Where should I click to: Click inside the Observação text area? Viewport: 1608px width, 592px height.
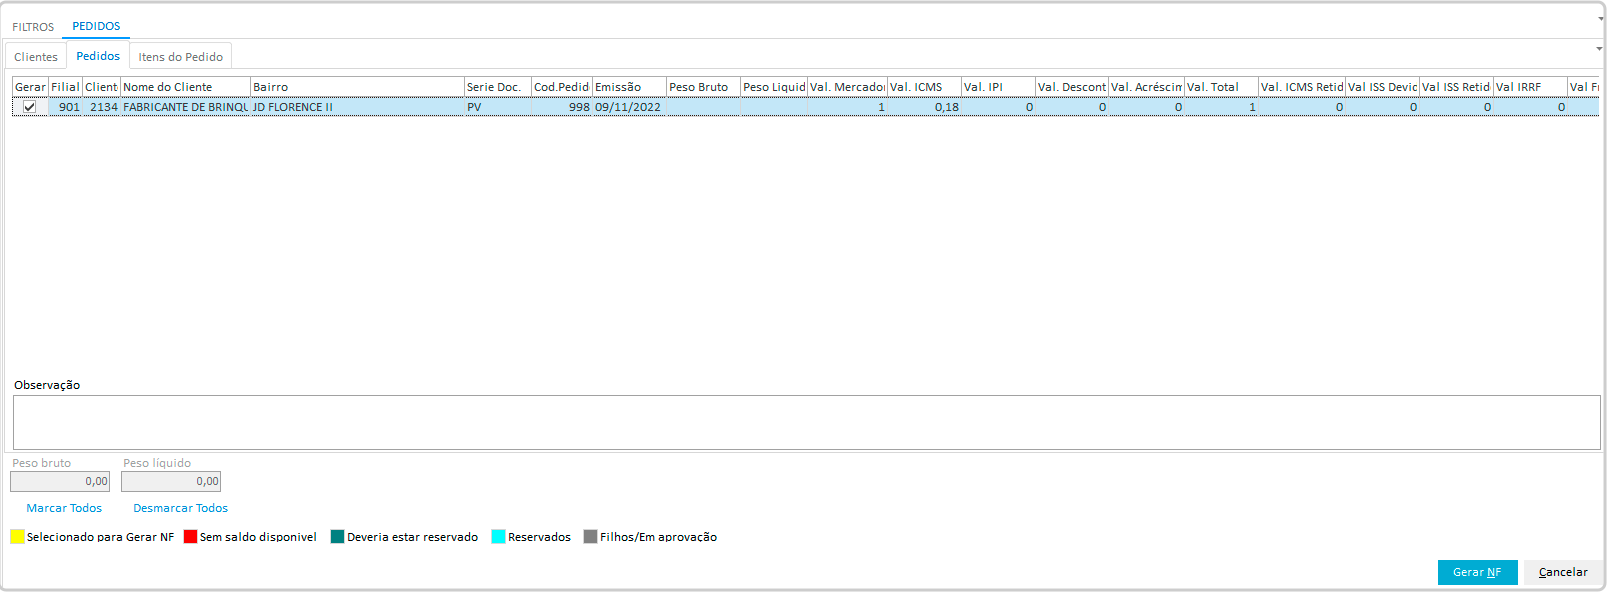tap(805, 422)
